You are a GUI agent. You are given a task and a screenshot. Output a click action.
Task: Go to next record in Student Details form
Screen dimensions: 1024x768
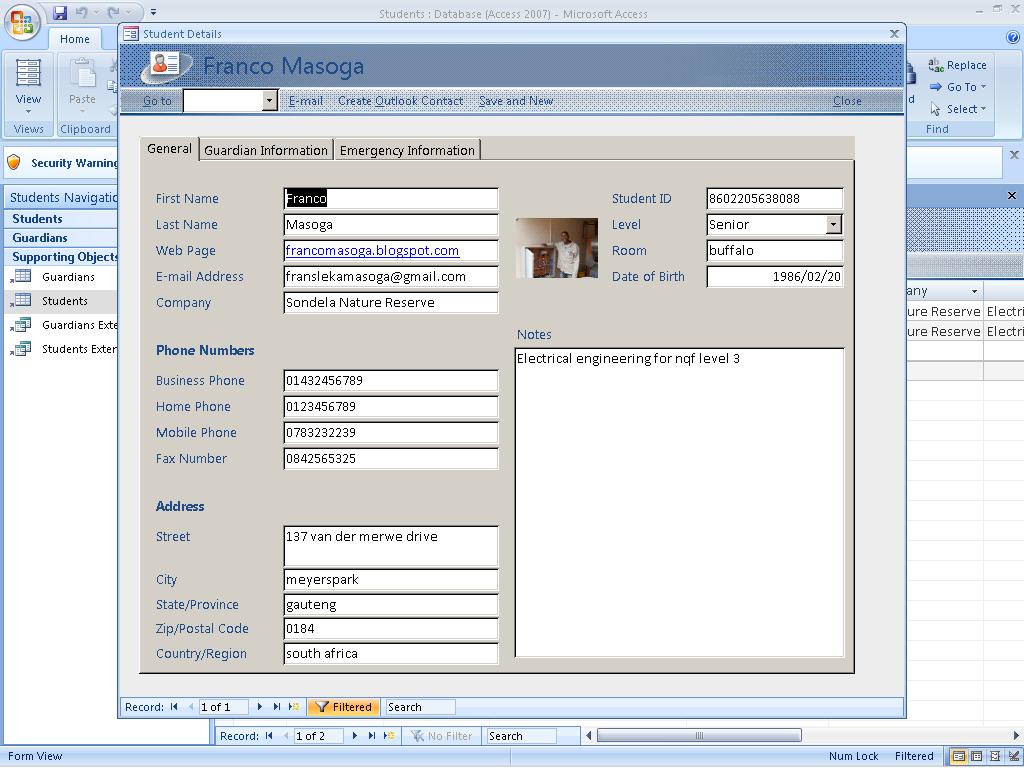tap(260, 707)
